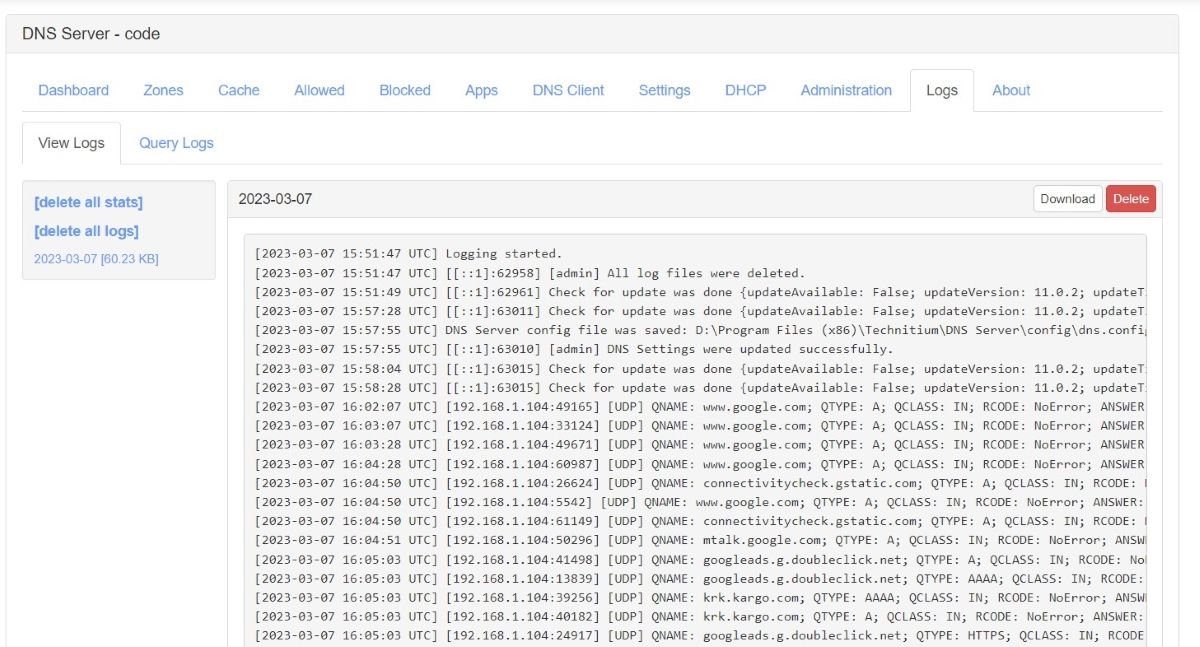Click the delete all logs link

86,231
